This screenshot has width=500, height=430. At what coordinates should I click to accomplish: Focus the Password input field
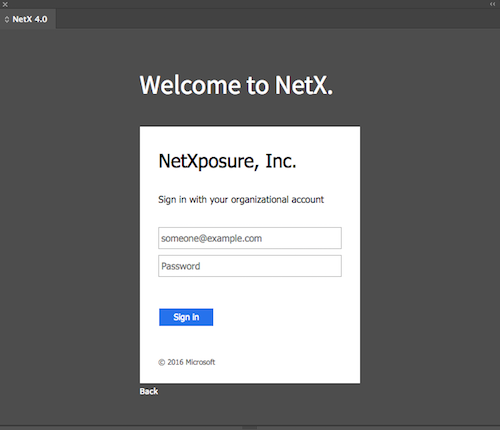(x=250, y=266)
